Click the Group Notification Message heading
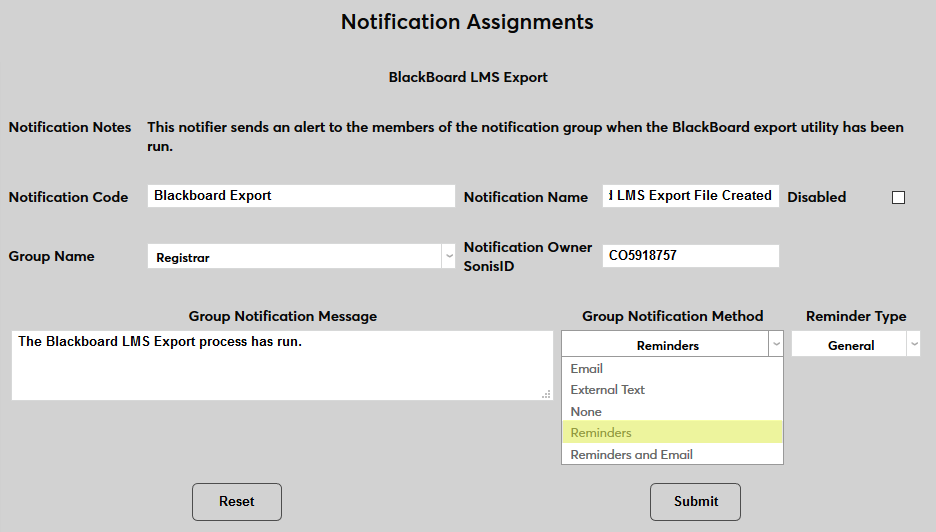The width and height of the screenshot is (936, 532). point(283,316)
